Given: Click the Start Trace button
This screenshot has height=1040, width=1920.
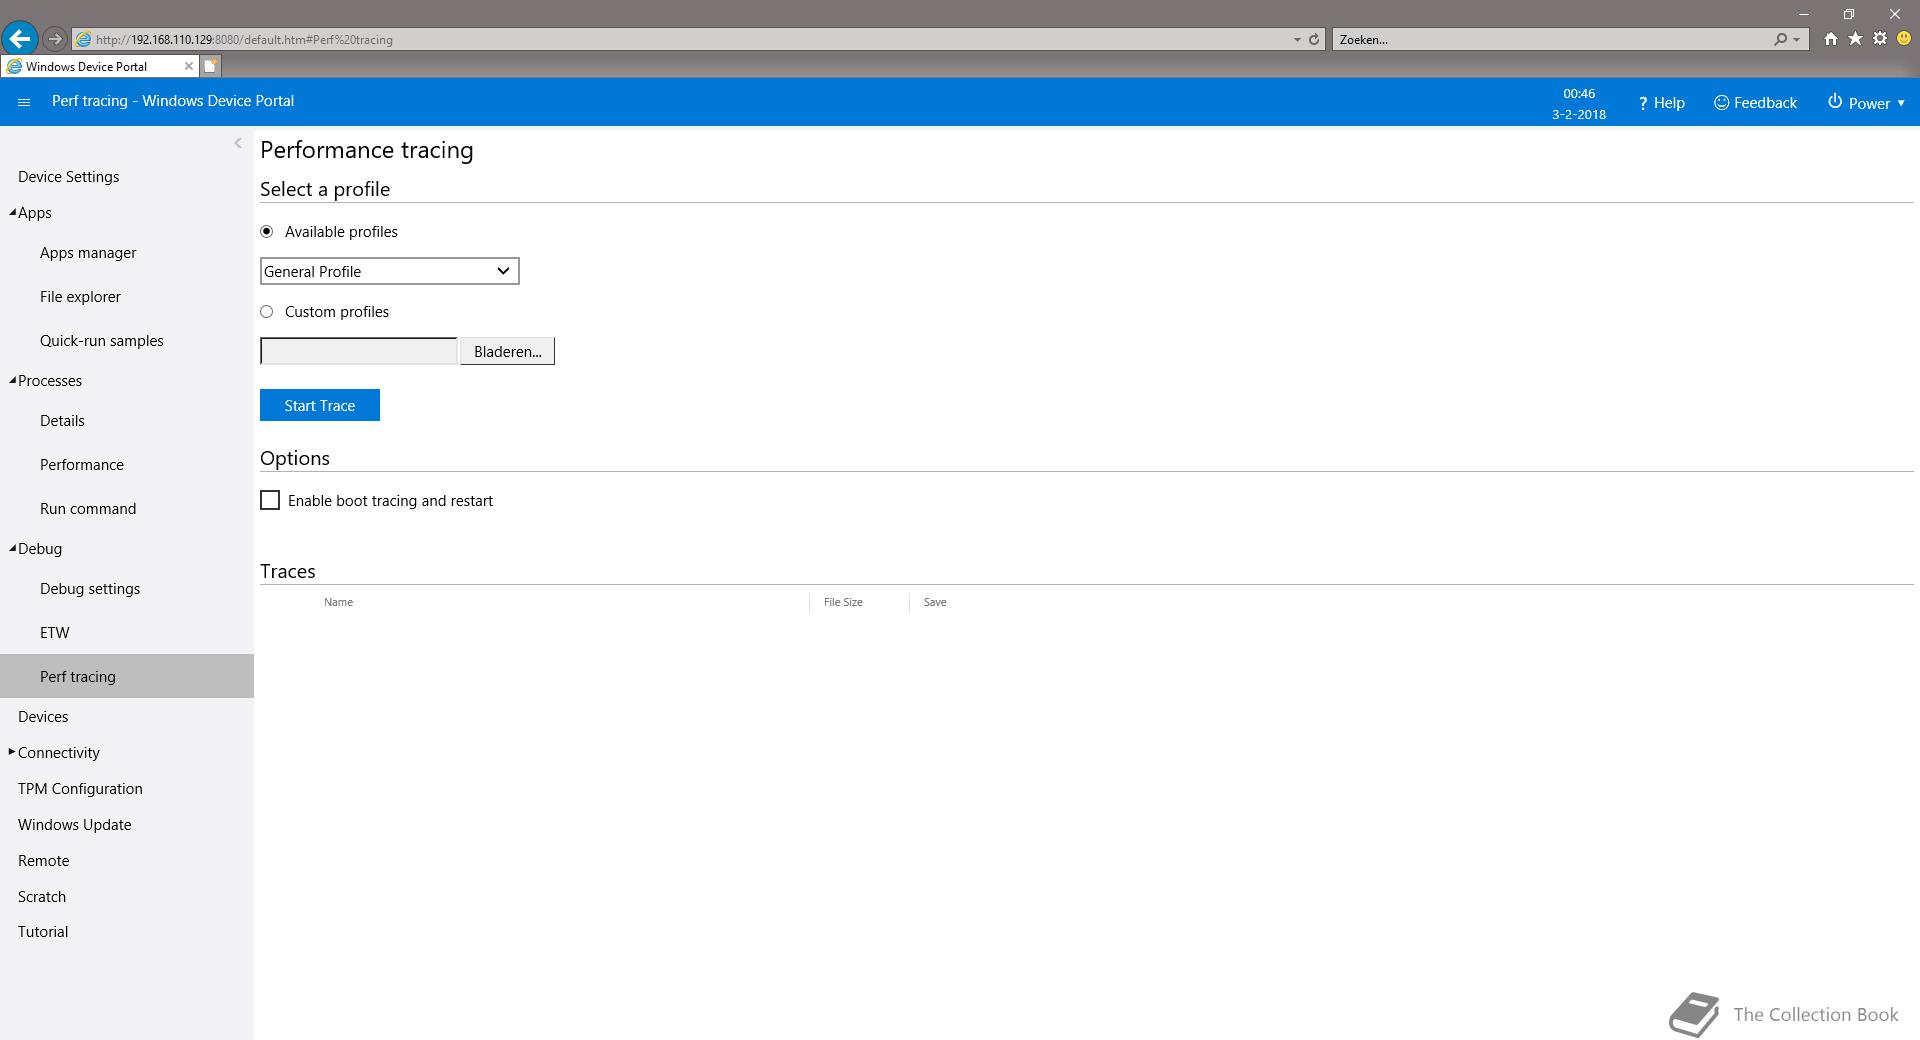Looking at the screenshot, I should (x=320, y=405).
